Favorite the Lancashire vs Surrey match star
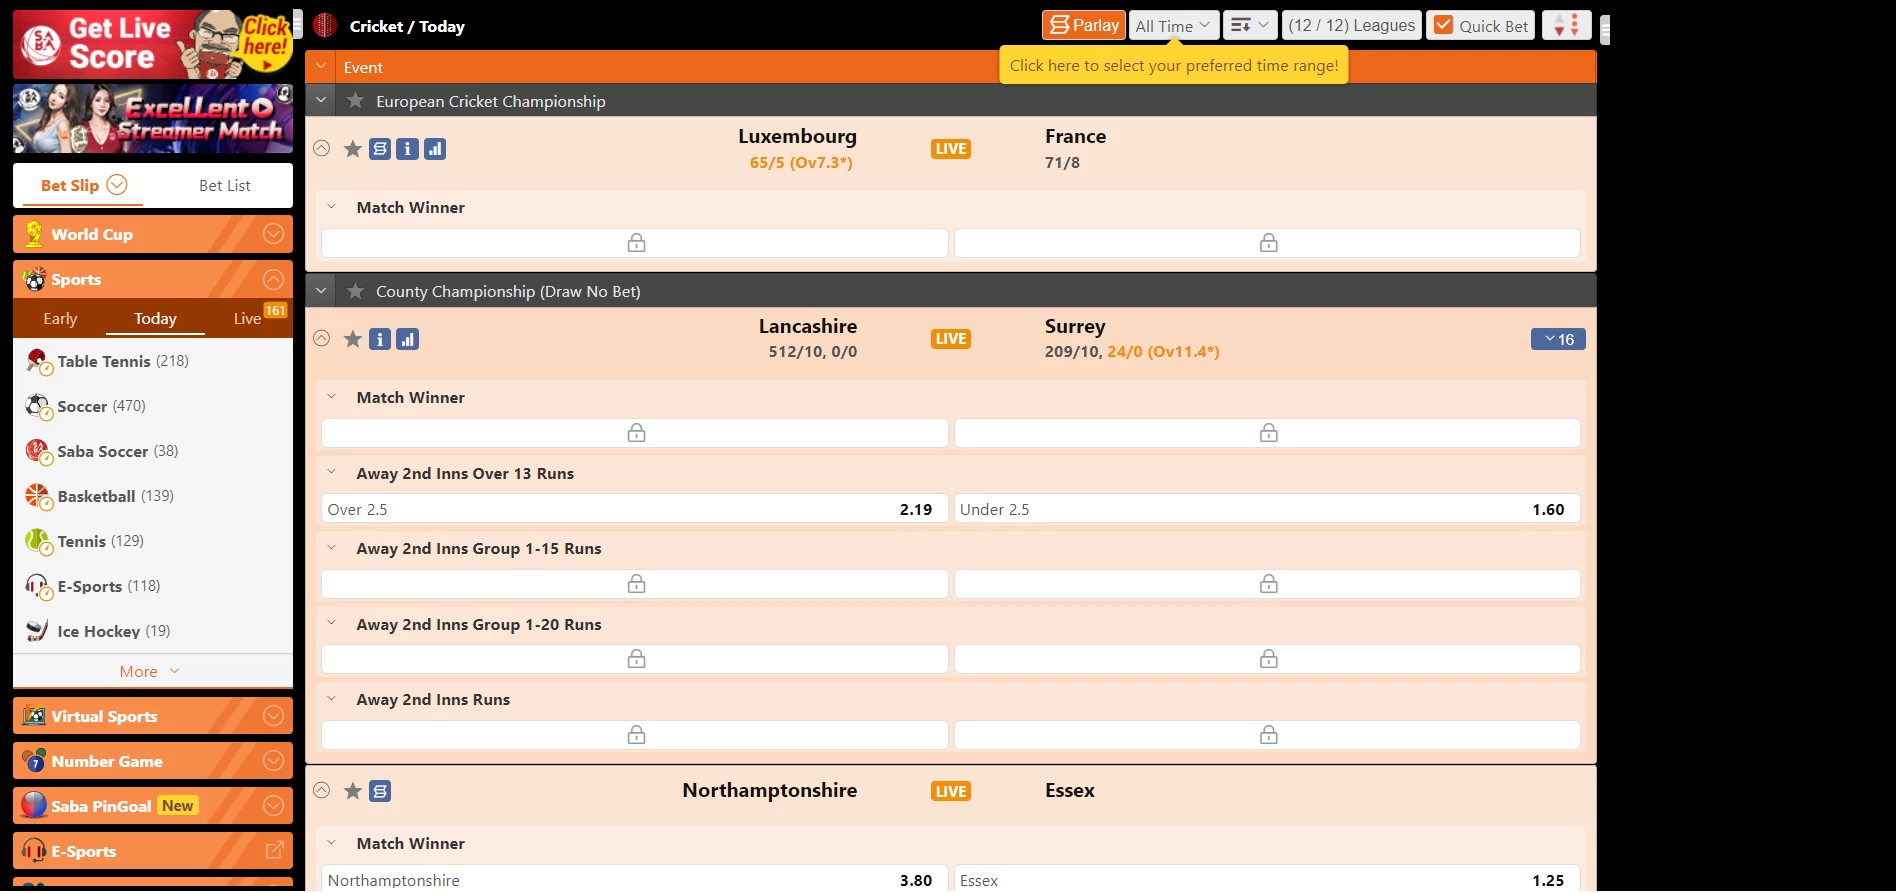 tap(352, 339)
